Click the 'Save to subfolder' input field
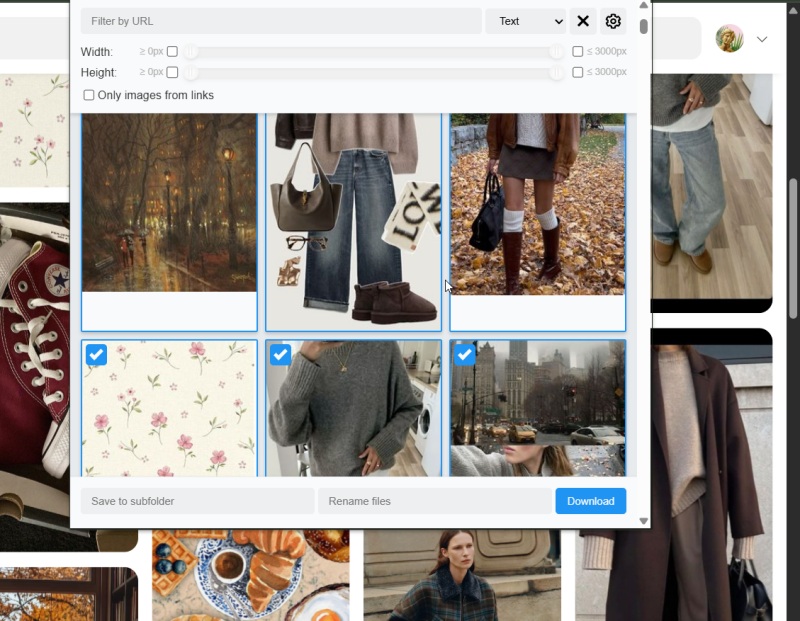The image size is (800, 621). tap(197, 501)
